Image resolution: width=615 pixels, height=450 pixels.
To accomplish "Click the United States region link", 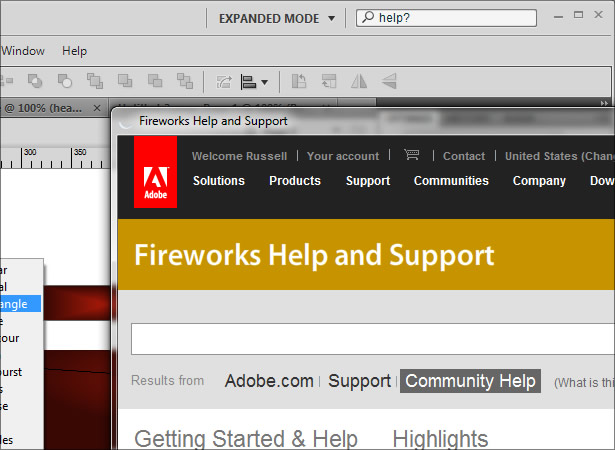I will click(x=560, y=156).
